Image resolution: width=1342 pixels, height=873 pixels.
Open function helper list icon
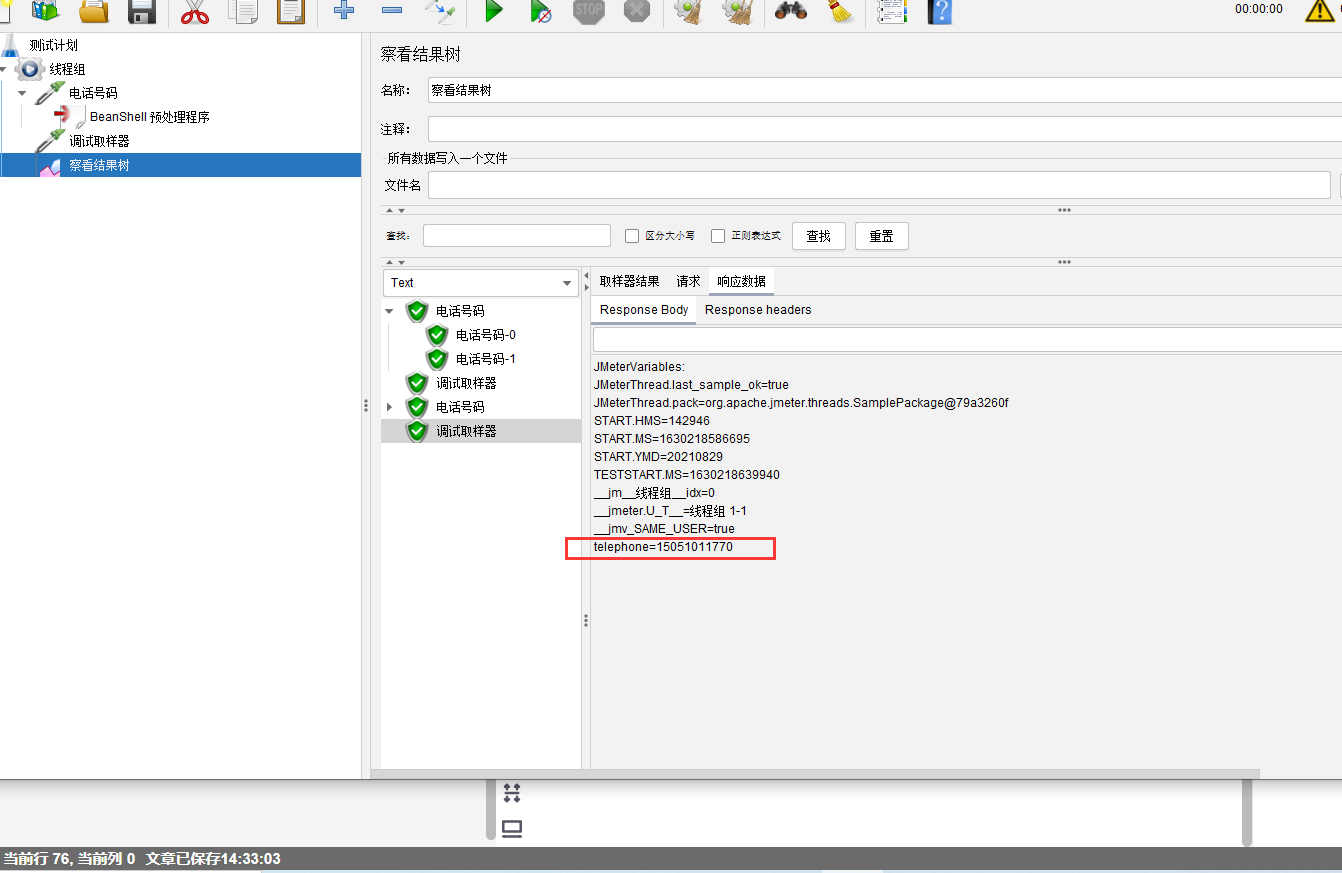point(892,11)
